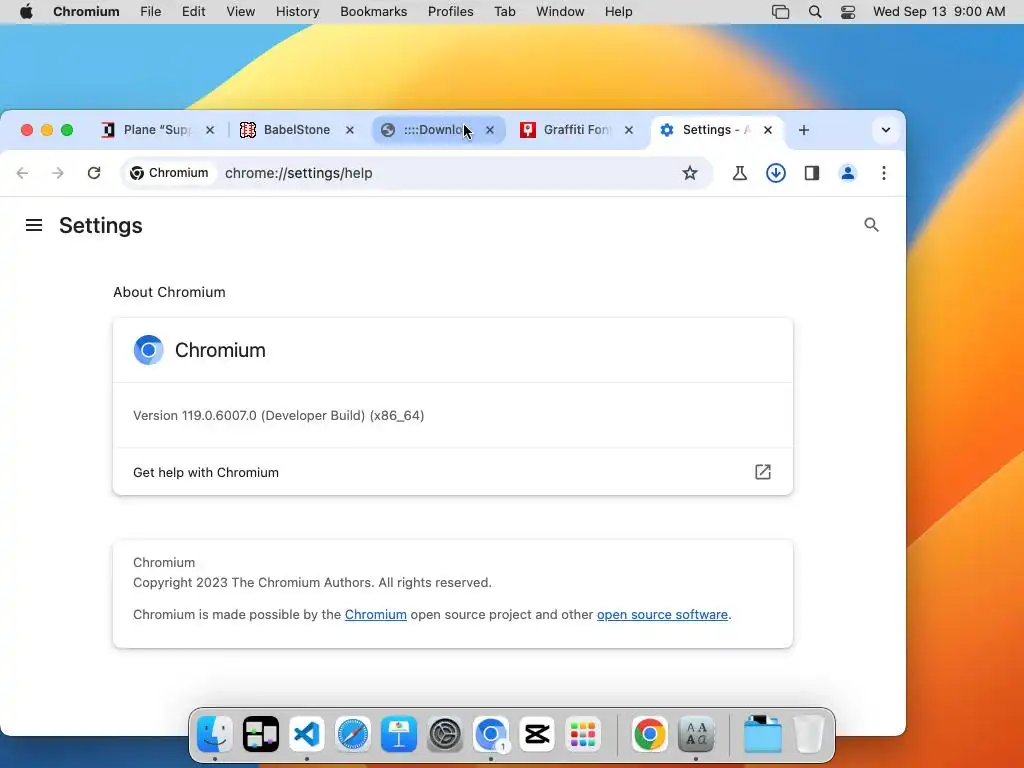The width and height of the screenshot is (1024, 768).
Task: Select the version 119.0.6007.0 text
Action: [x=279, y=415]
